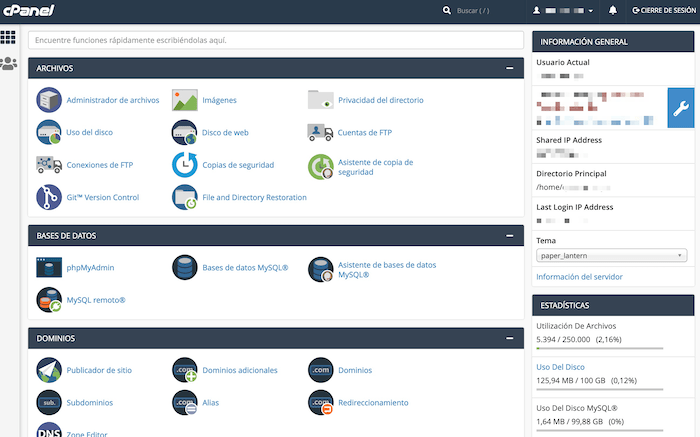Click the '5.394 / 250.000' file usage value
The height and width of the screenshot is (437, 700).
click(x=563, y=339)
